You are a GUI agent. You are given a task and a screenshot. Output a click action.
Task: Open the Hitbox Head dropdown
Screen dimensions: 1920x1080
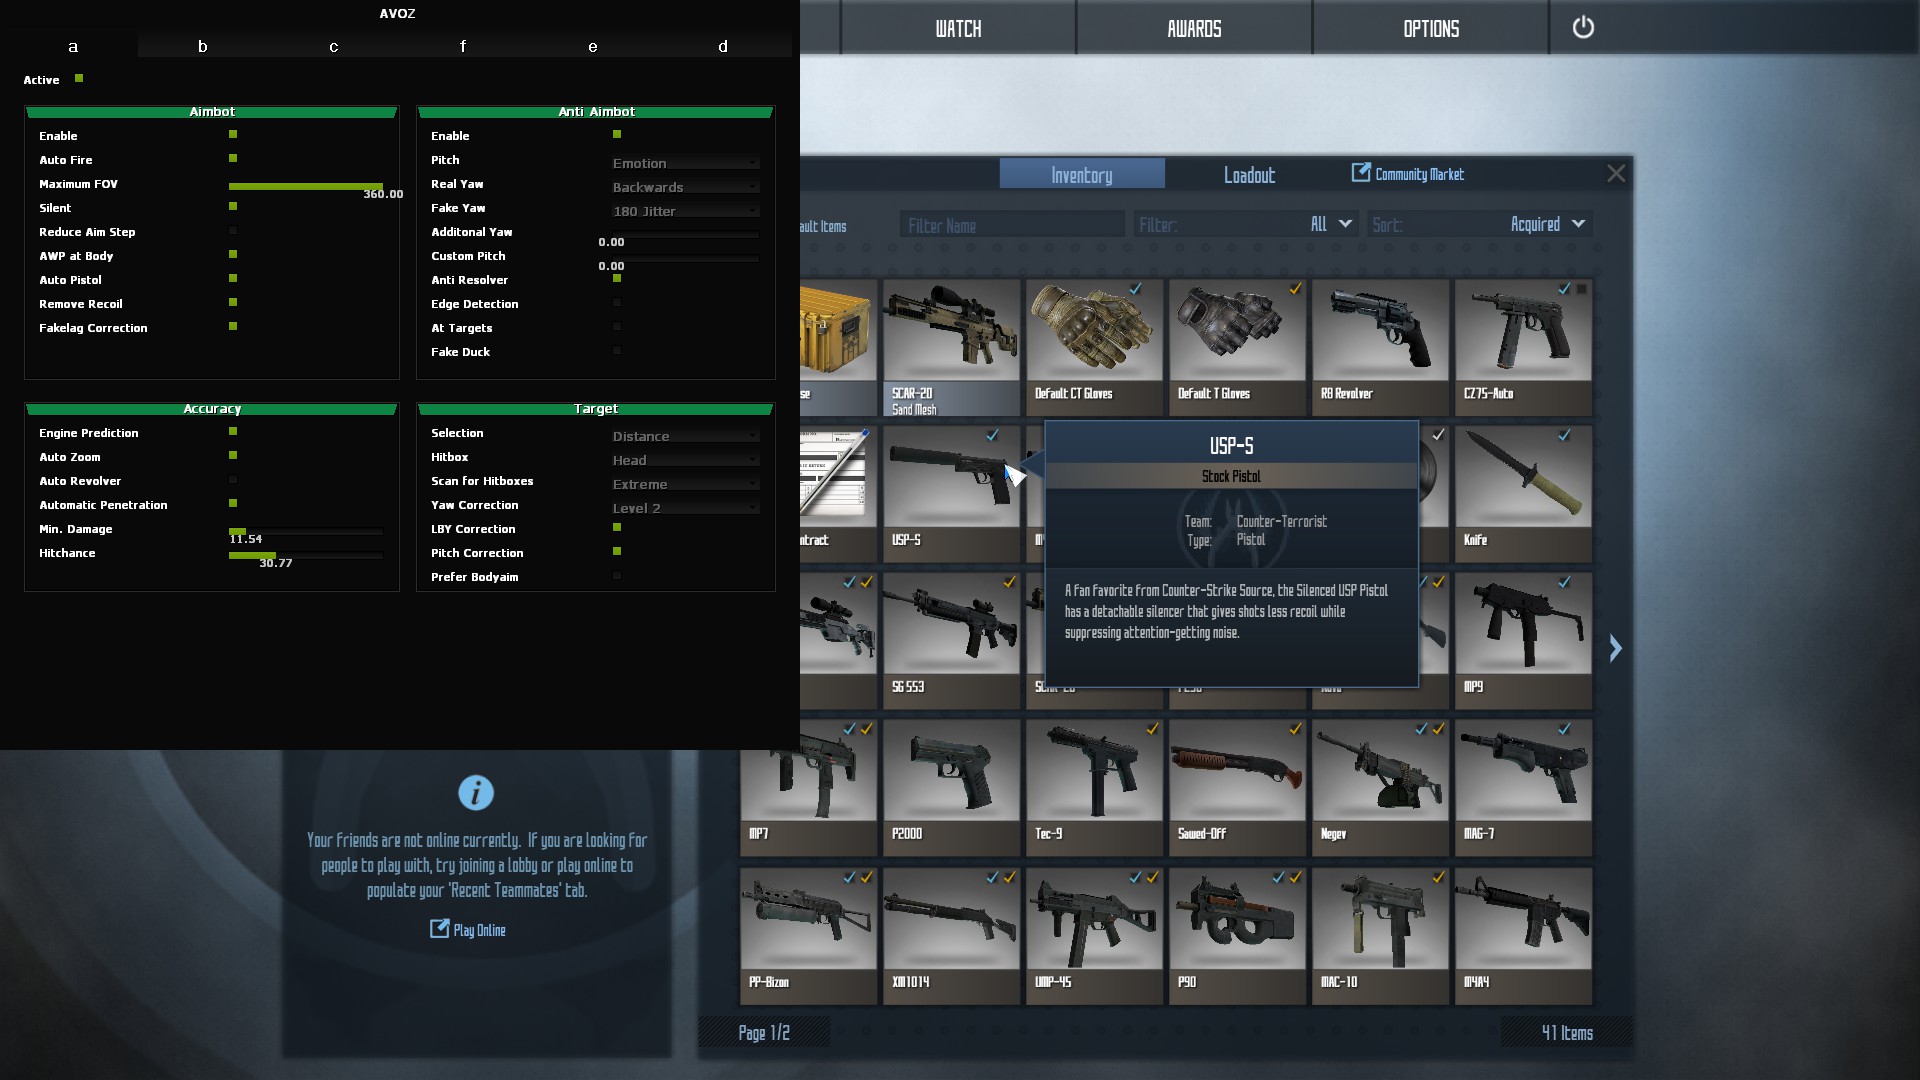tap(685, 460)
